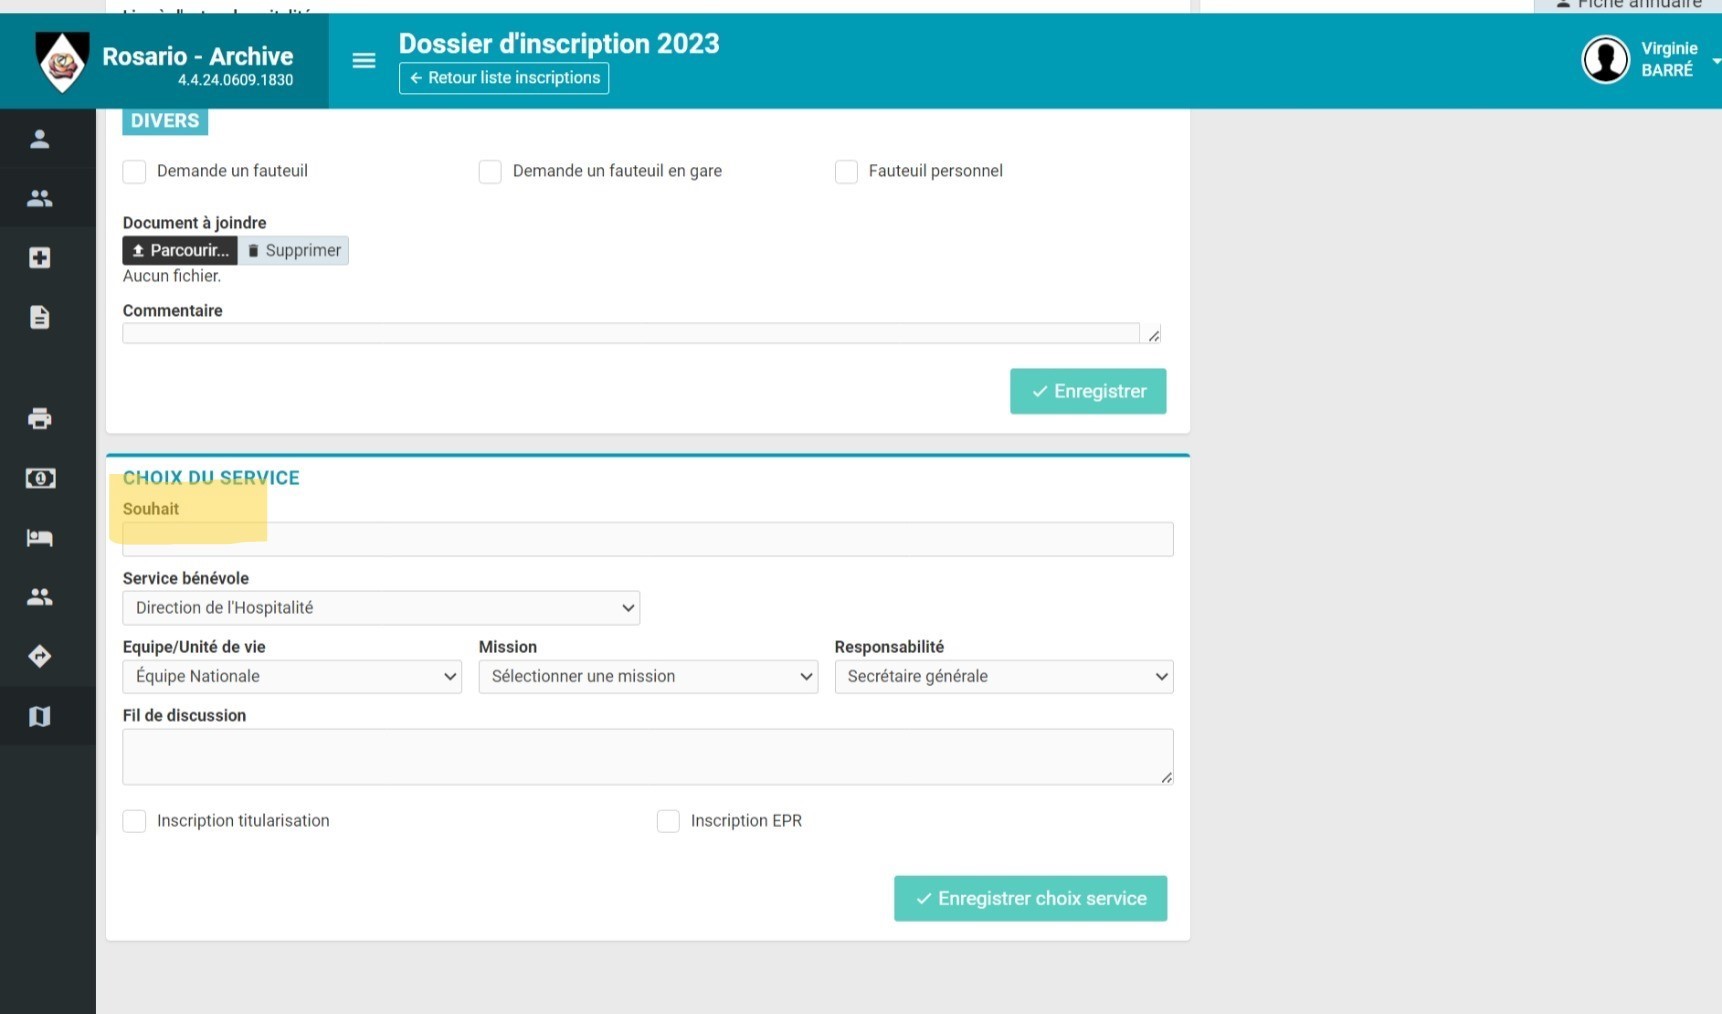Open the map icon in sidebar
Viewport: 1722px width, 1014px height.
click(40, 716)
